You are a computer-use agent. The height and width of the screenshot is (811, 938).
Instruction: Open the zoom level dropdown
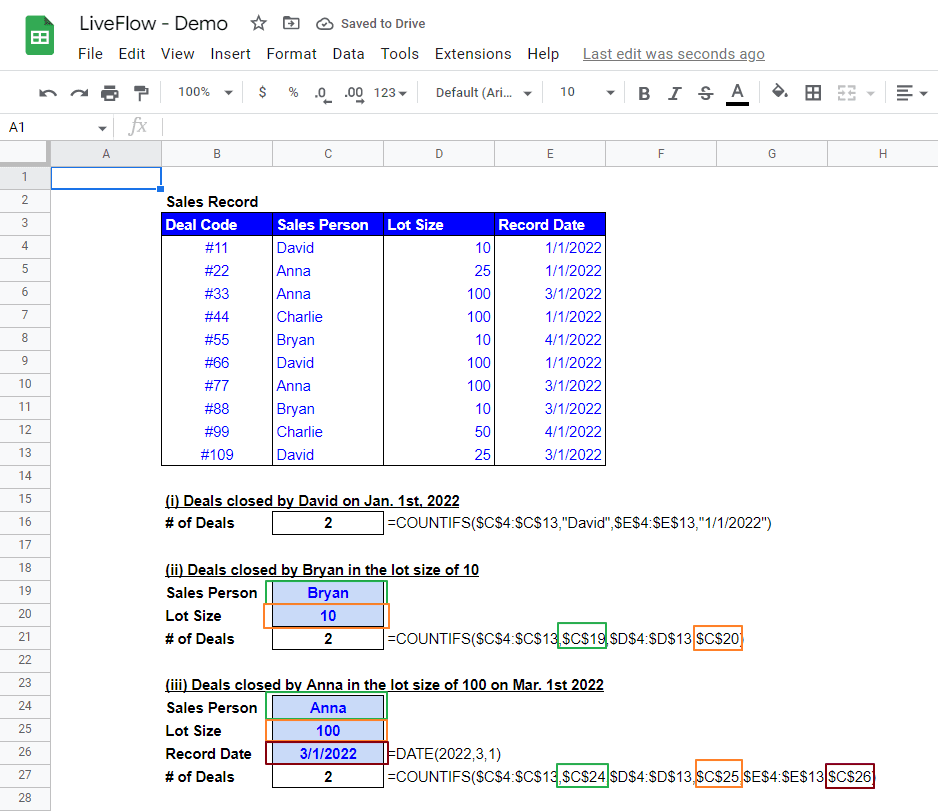(203, 91)
